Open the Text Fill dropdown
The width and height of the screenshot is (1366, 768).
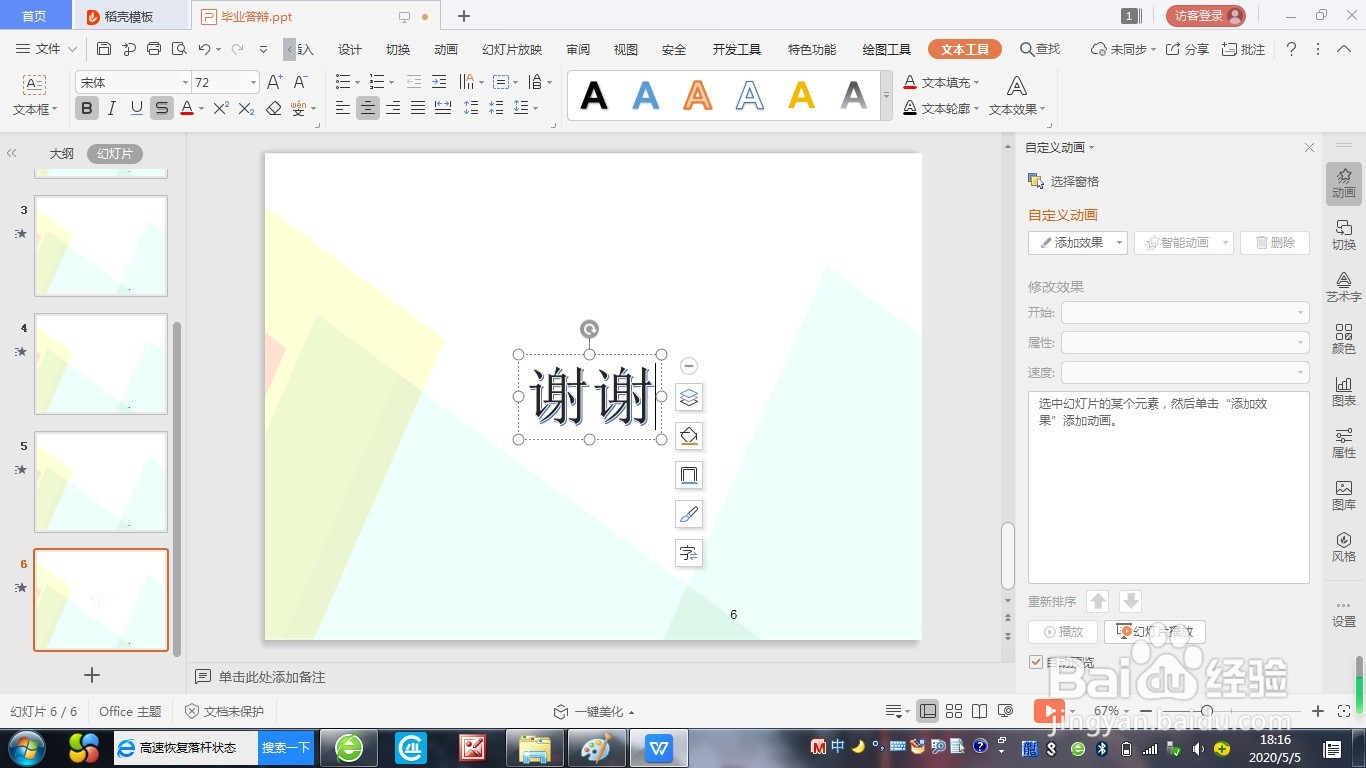pos(941,82)
